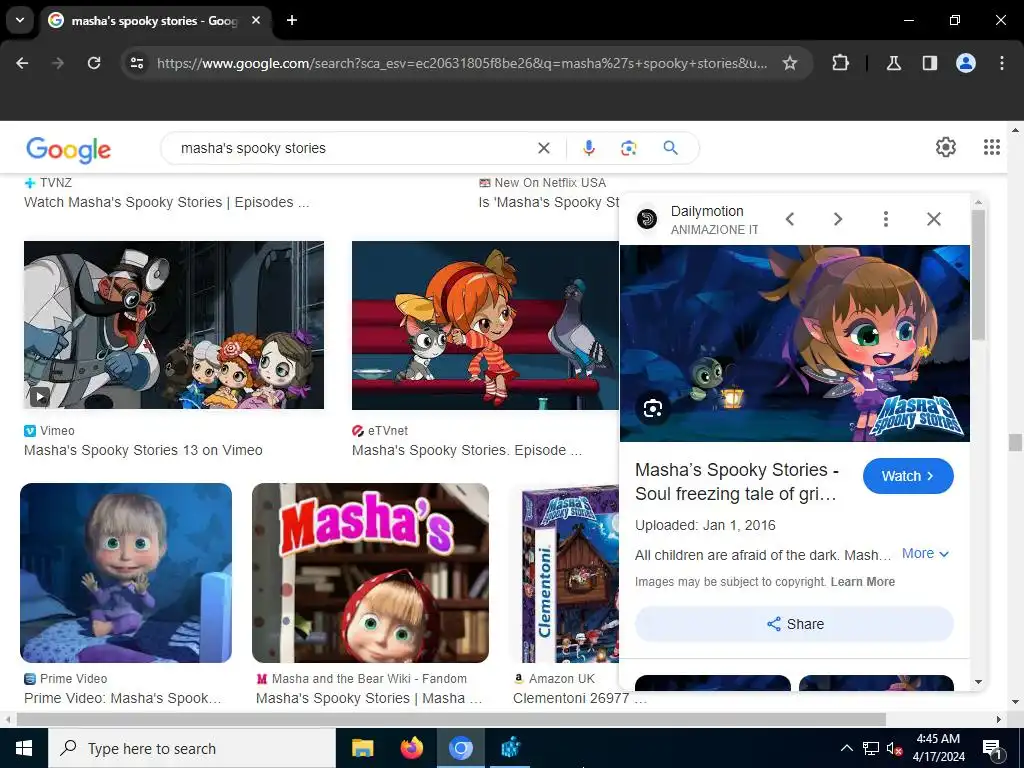Click the page vertical scrollbar thumb
Screen dimensions: 1024x768
[1014, 442]
